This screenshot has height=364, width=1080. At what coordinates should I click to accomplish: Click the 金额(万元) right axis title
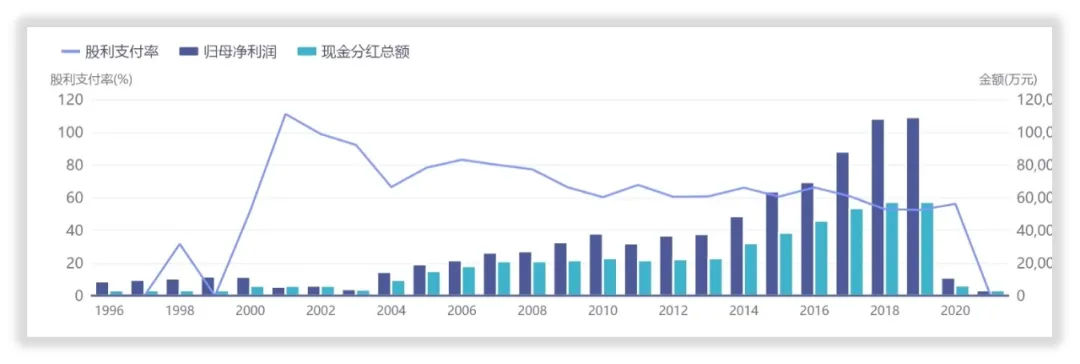[1008, 79]
